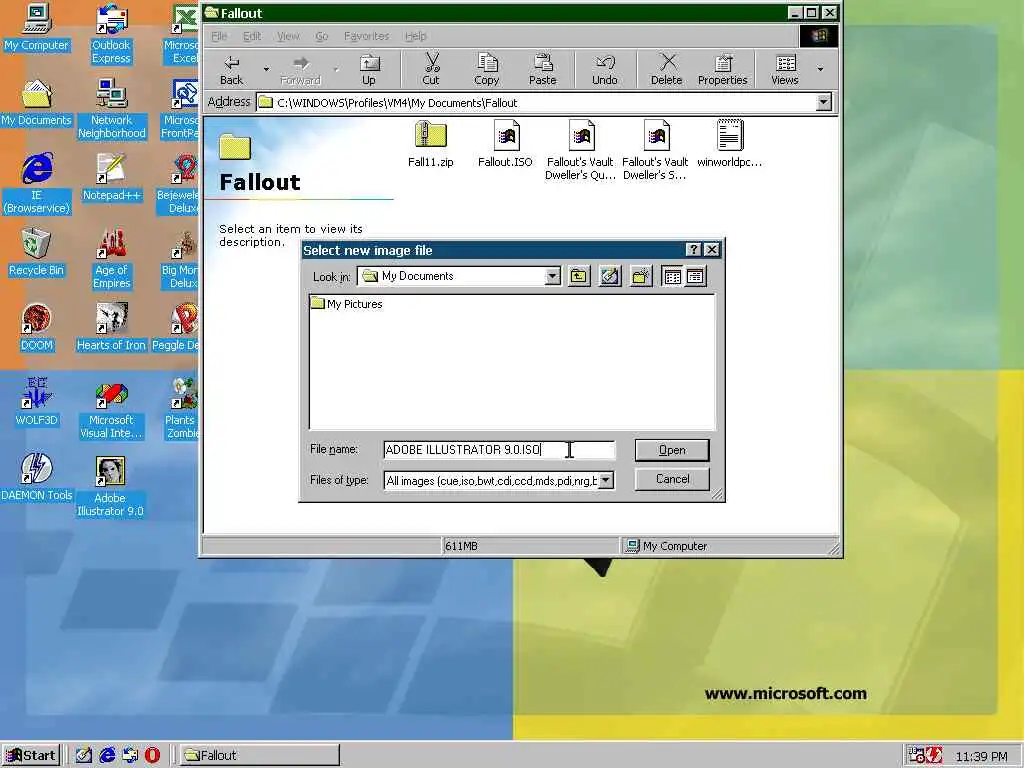
Task: Open the Recycle Bin
Action: click(x=37, y=253)
